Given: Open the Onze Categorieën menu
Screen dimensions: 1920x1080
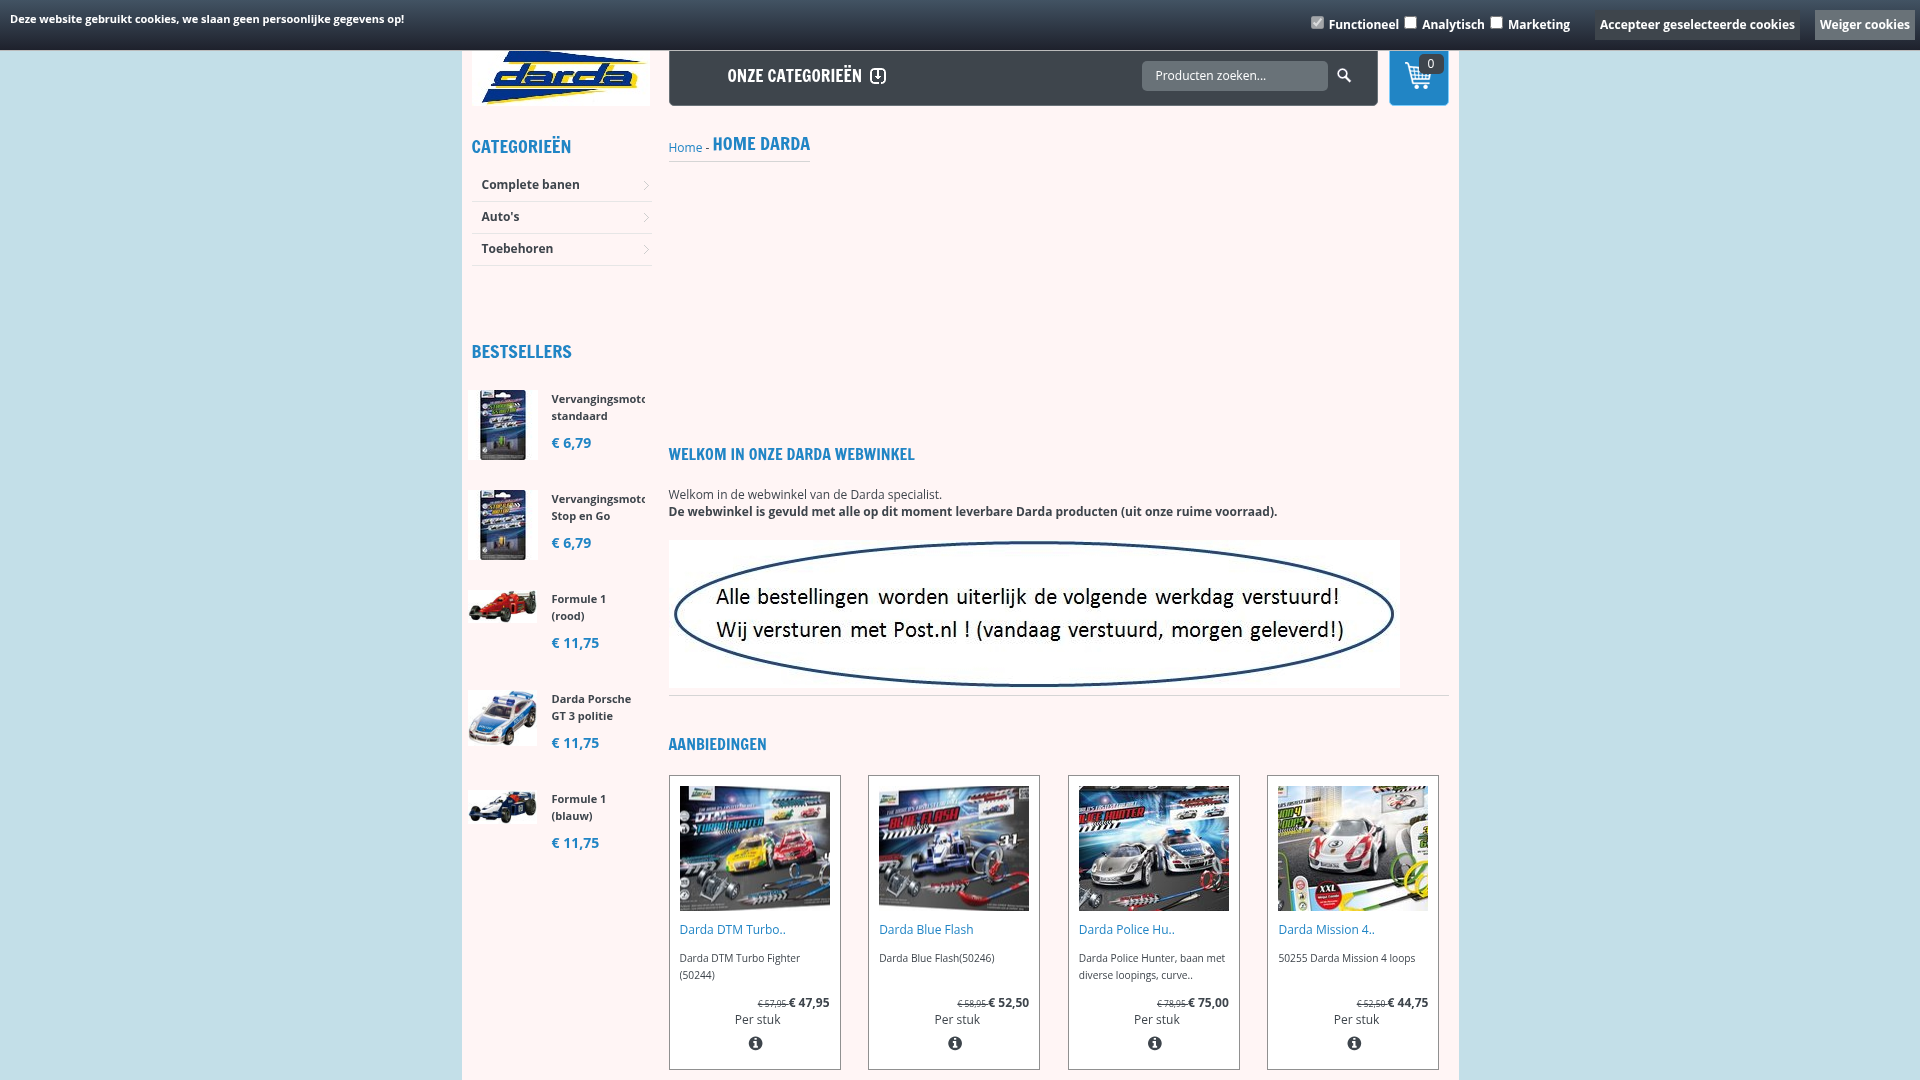Looking at the screenshot, I should 794,76.
